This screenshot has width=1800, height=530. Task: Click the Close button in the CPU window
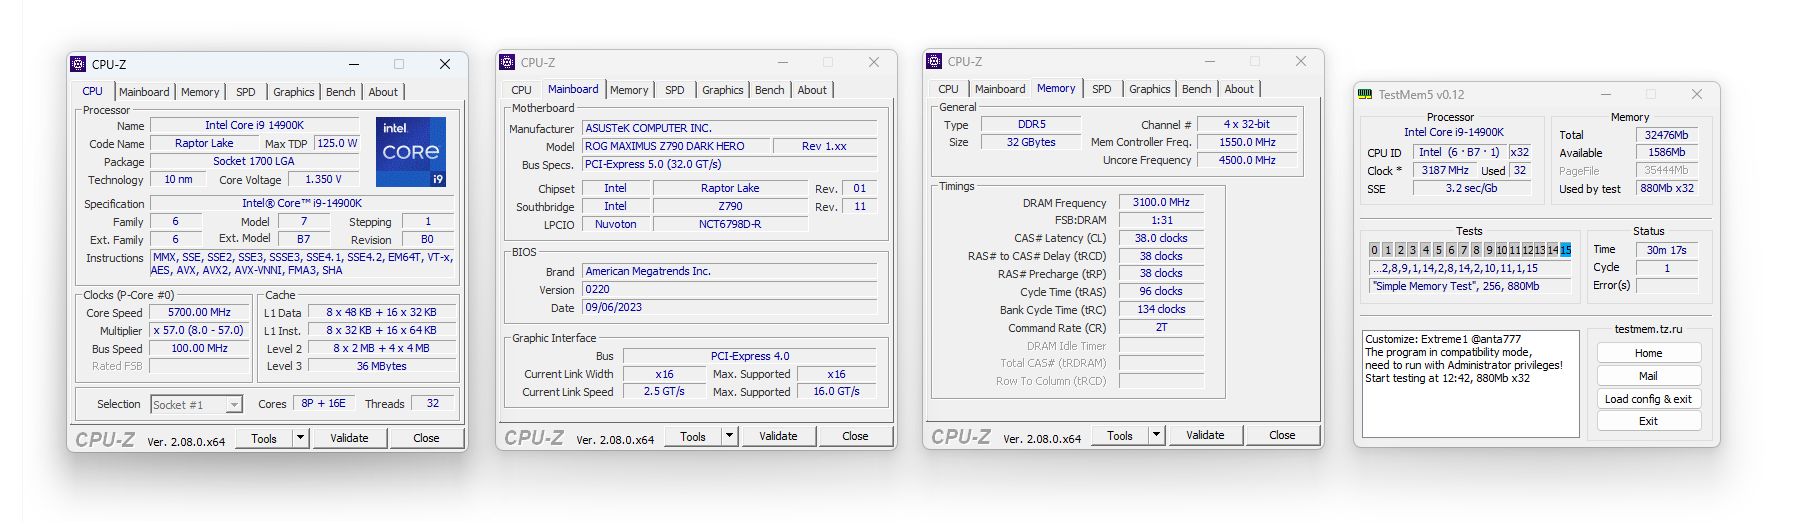(426, 438)
